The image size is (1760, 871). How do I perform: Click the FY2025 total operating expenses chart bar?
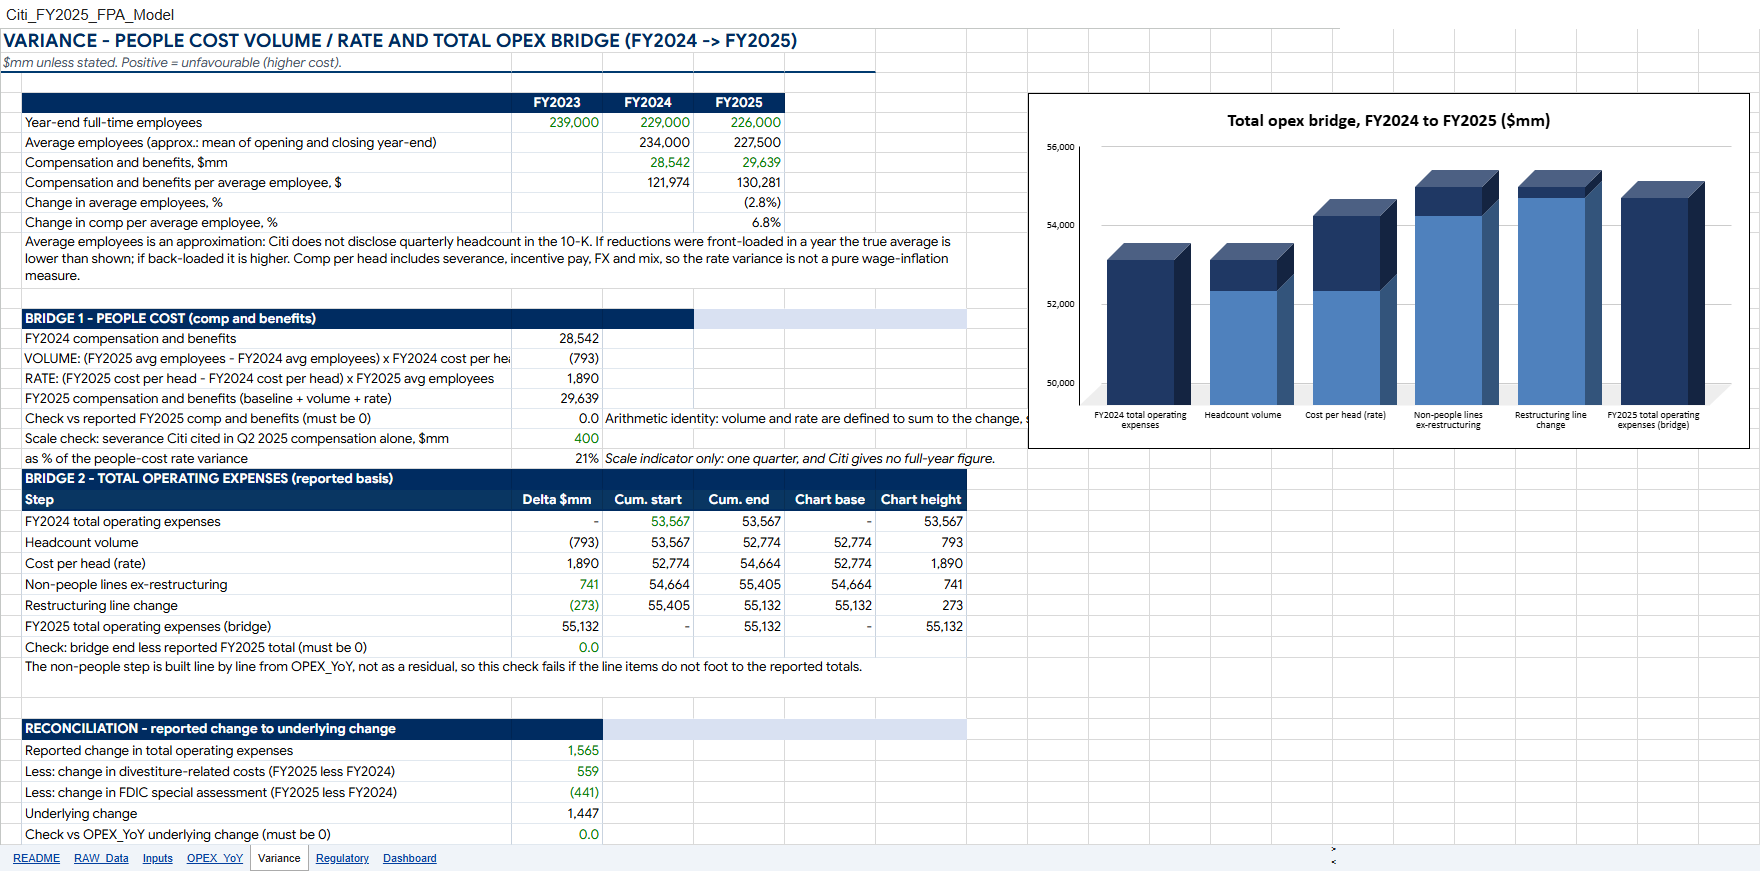click(x=1662, y=294)
